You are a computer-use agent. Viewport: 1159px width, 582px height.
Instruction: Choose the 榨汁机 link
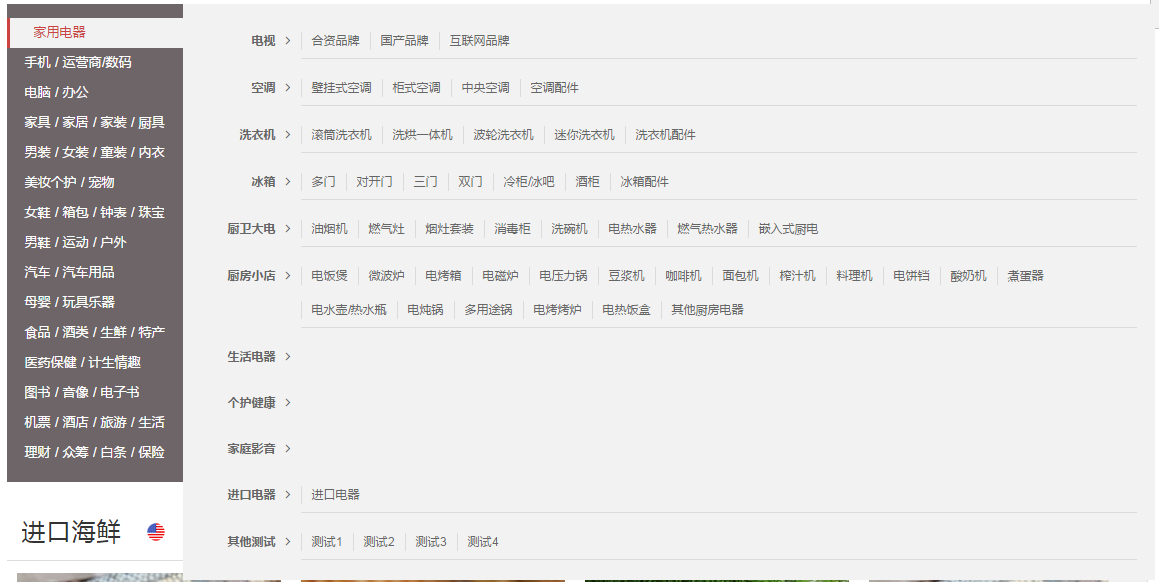pos(798,276)
